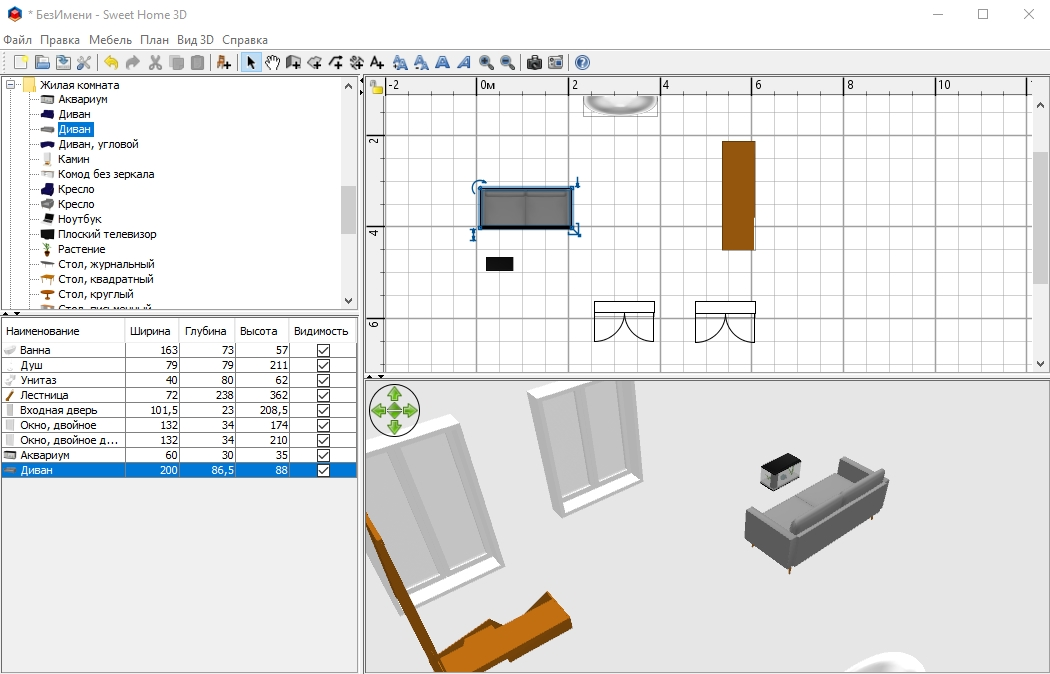Open the Create photo camera icon

[534, 62]
